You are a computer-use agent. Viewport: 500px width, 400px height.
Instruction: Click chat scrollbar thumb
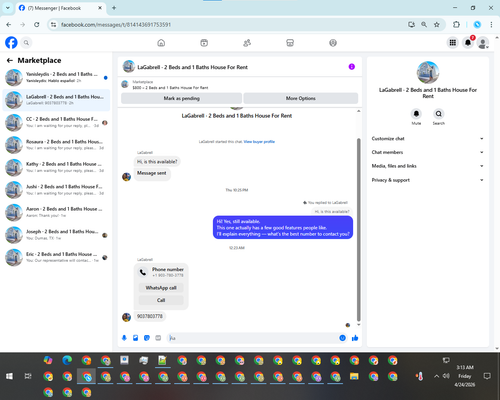click(x=359, y=230)
